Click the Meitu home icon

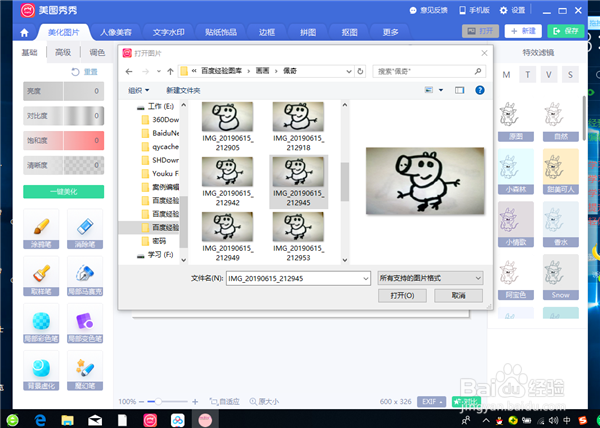point(24,33)
